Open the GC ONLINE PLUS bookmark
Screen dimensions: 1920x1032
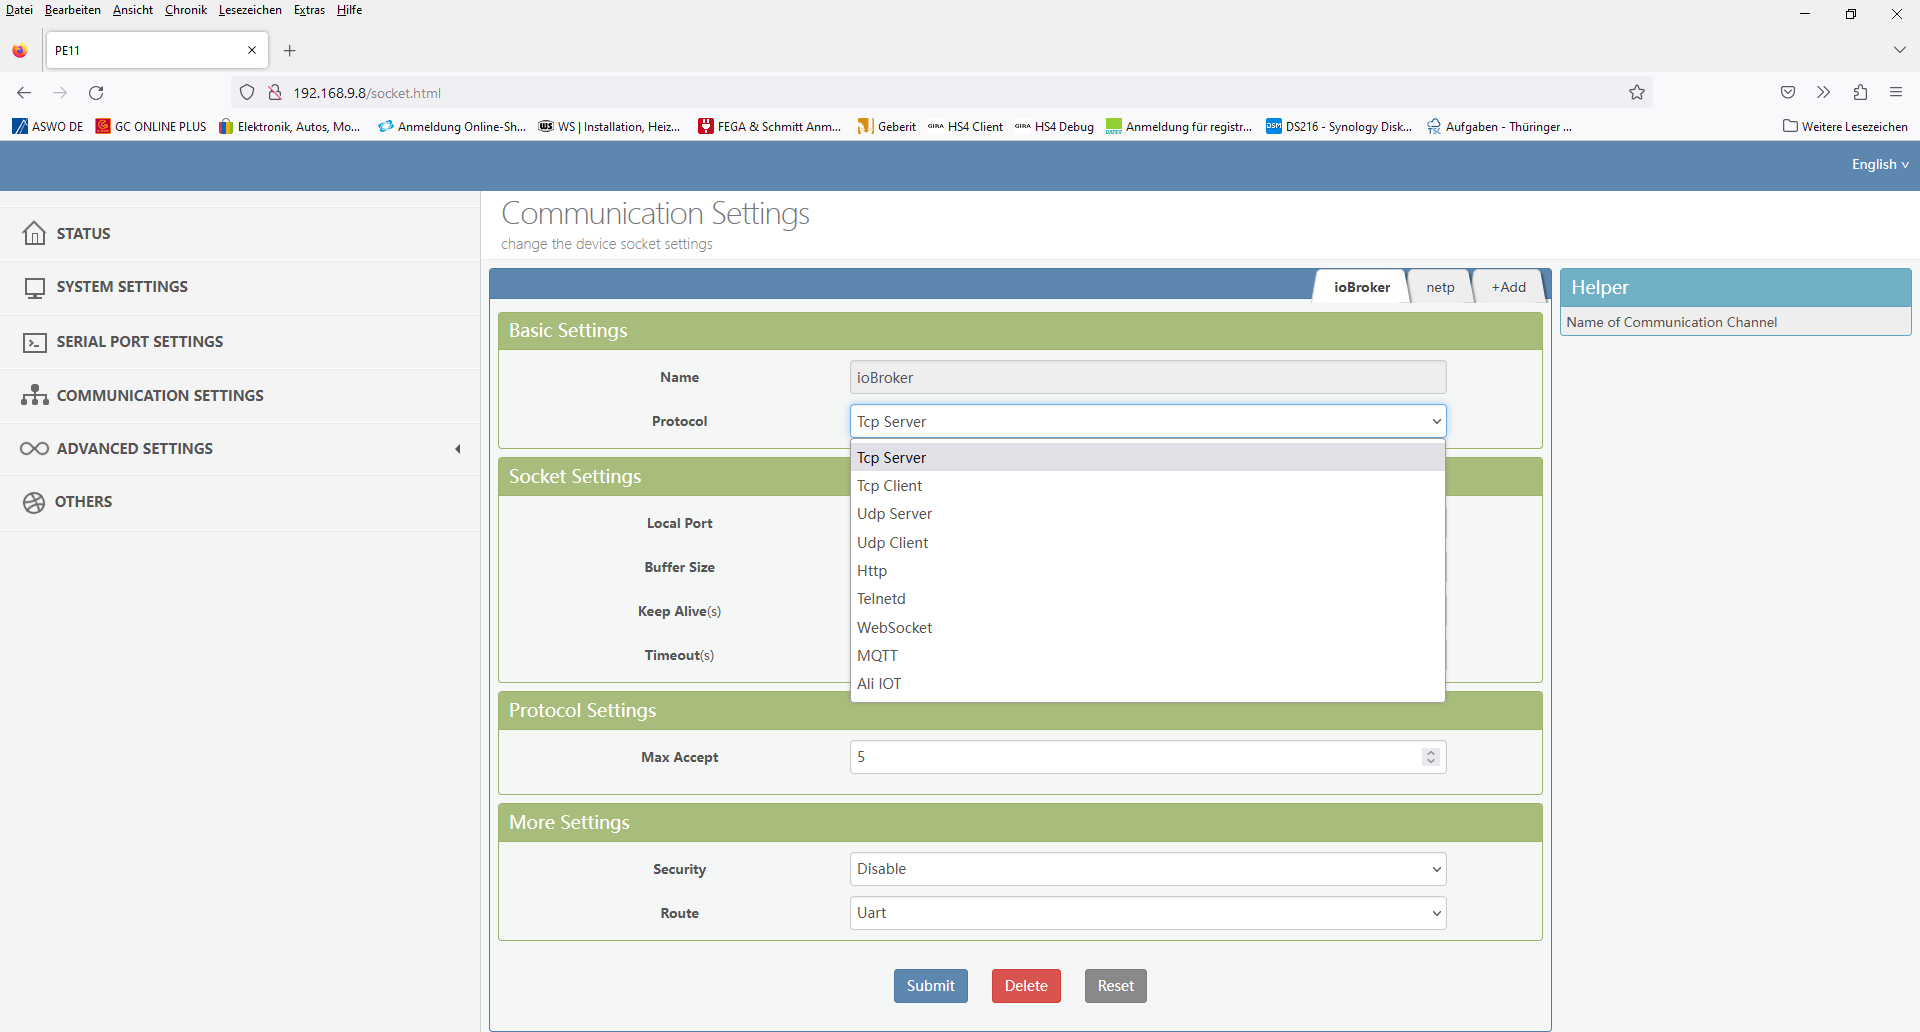pos(151,127)
